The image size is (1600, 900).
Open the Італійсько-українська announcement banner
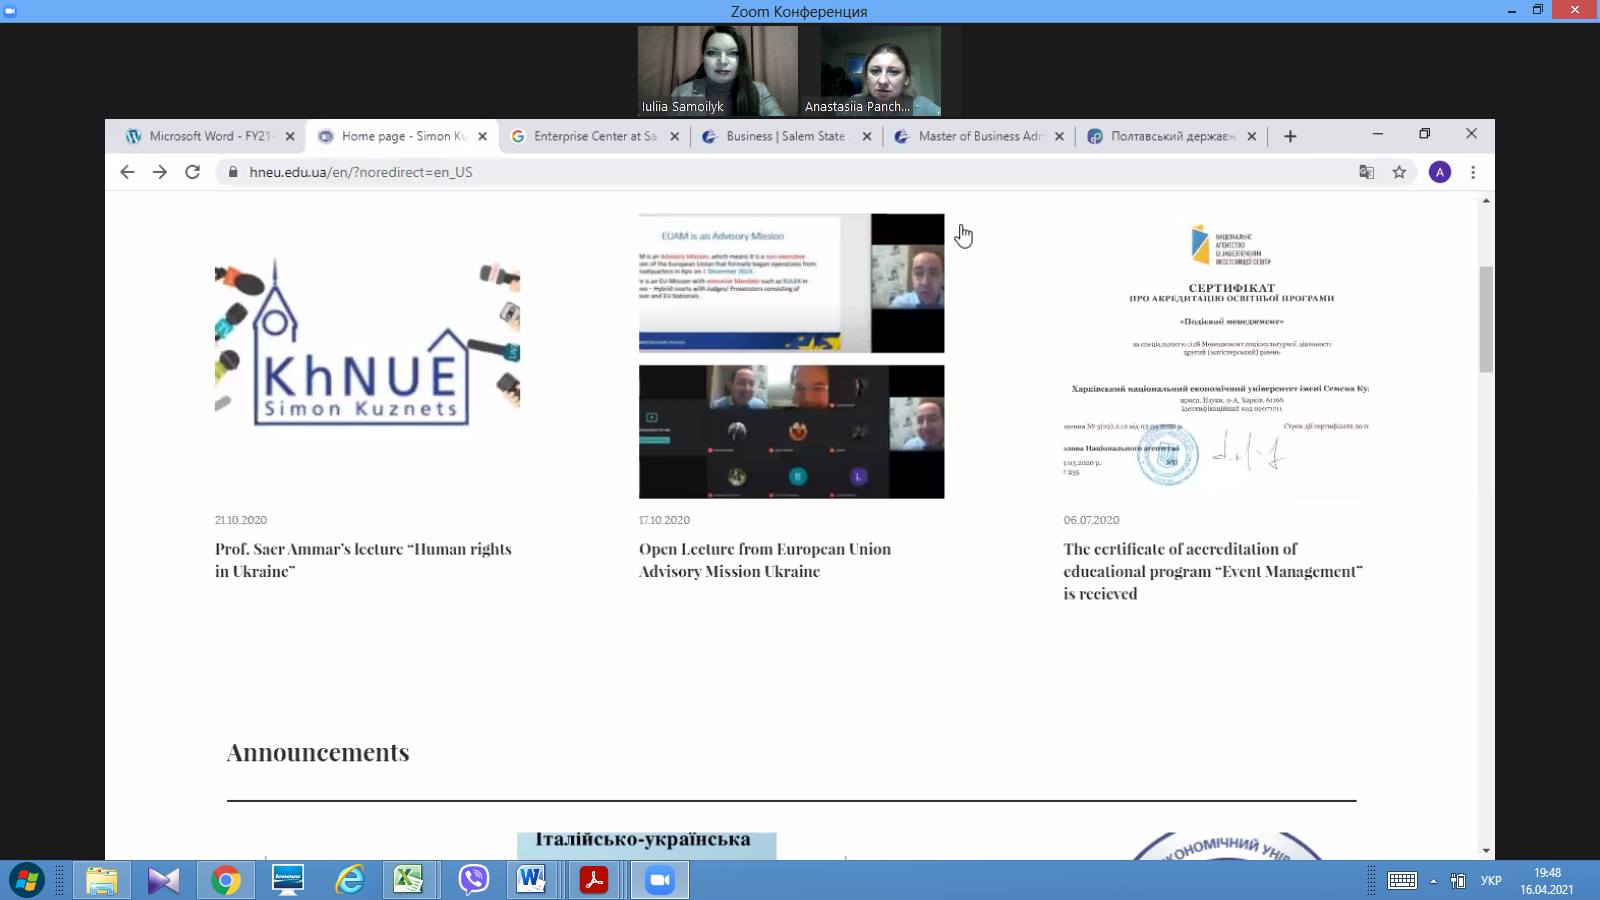click(x=647, y=845)
